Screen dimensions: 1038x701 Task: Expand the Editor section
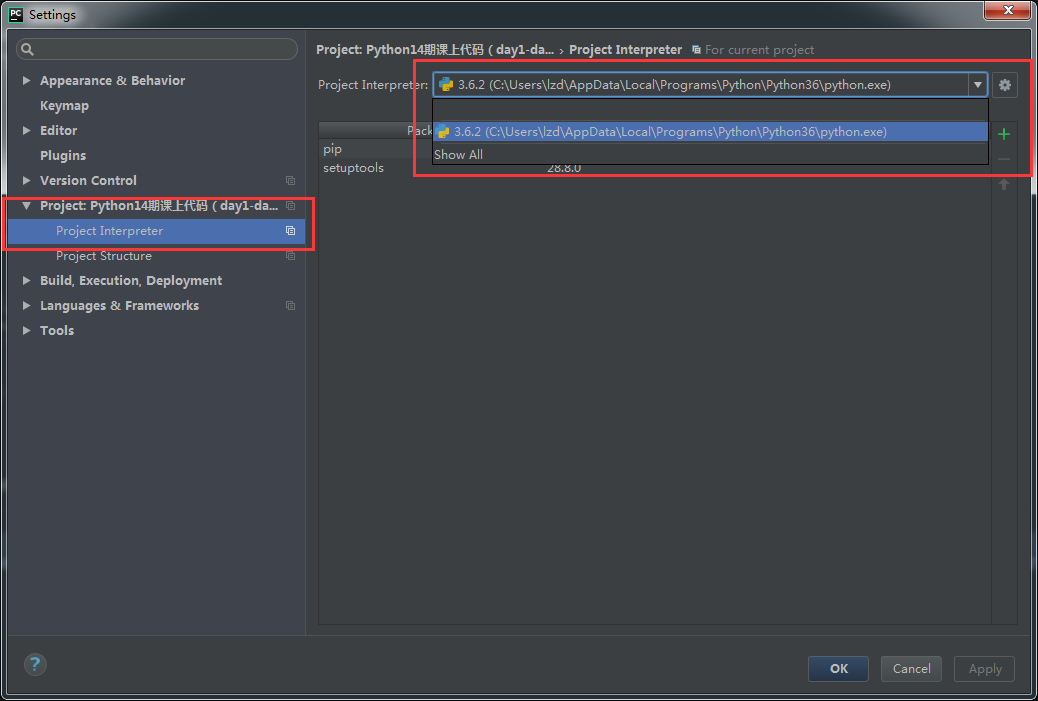pyautogui.click(x=26, y=130)
